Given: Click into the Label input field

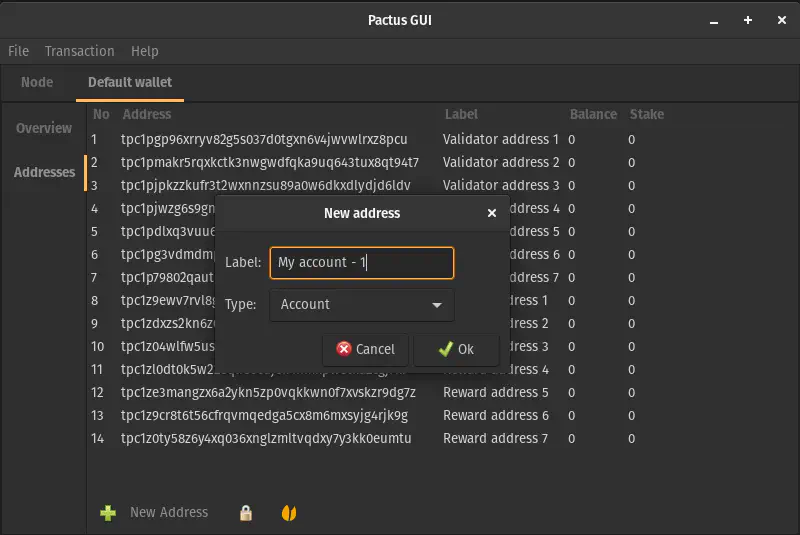Looking at the screenshot, I should pos(362,263).
